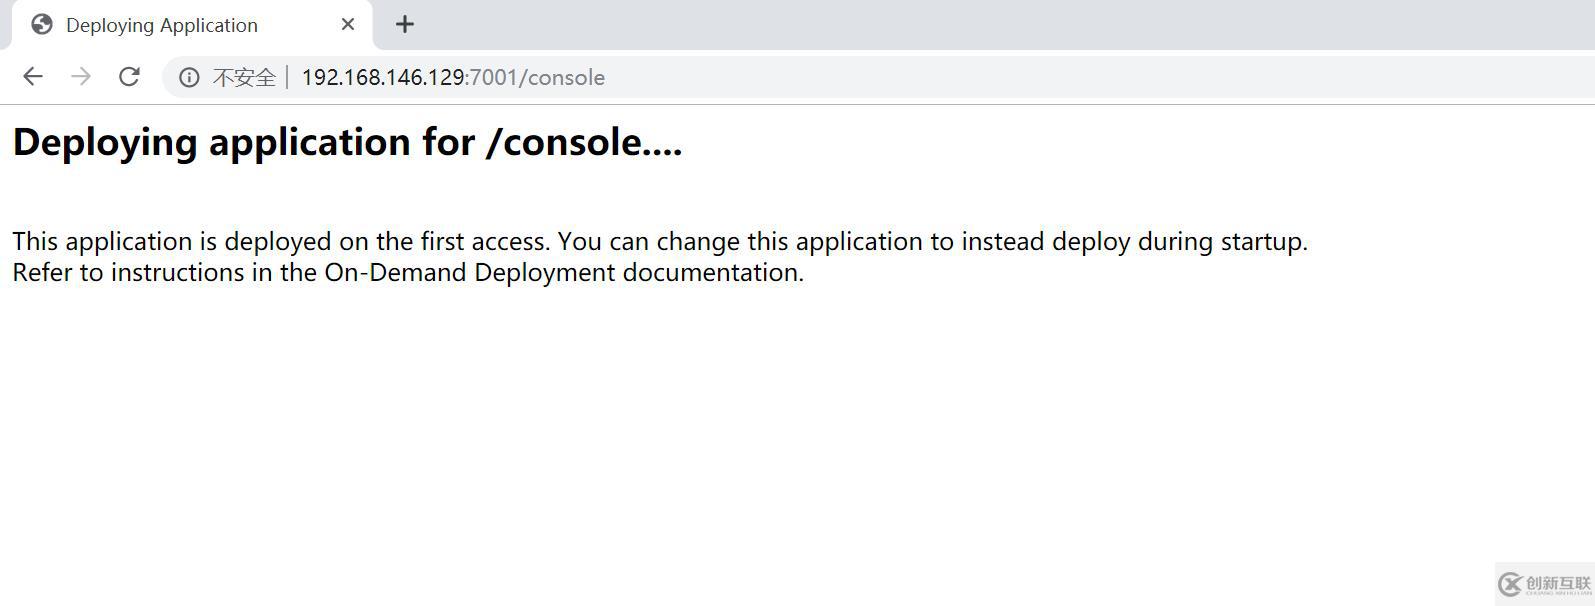Click 'On-Demand Deployment' in the text

469,273
